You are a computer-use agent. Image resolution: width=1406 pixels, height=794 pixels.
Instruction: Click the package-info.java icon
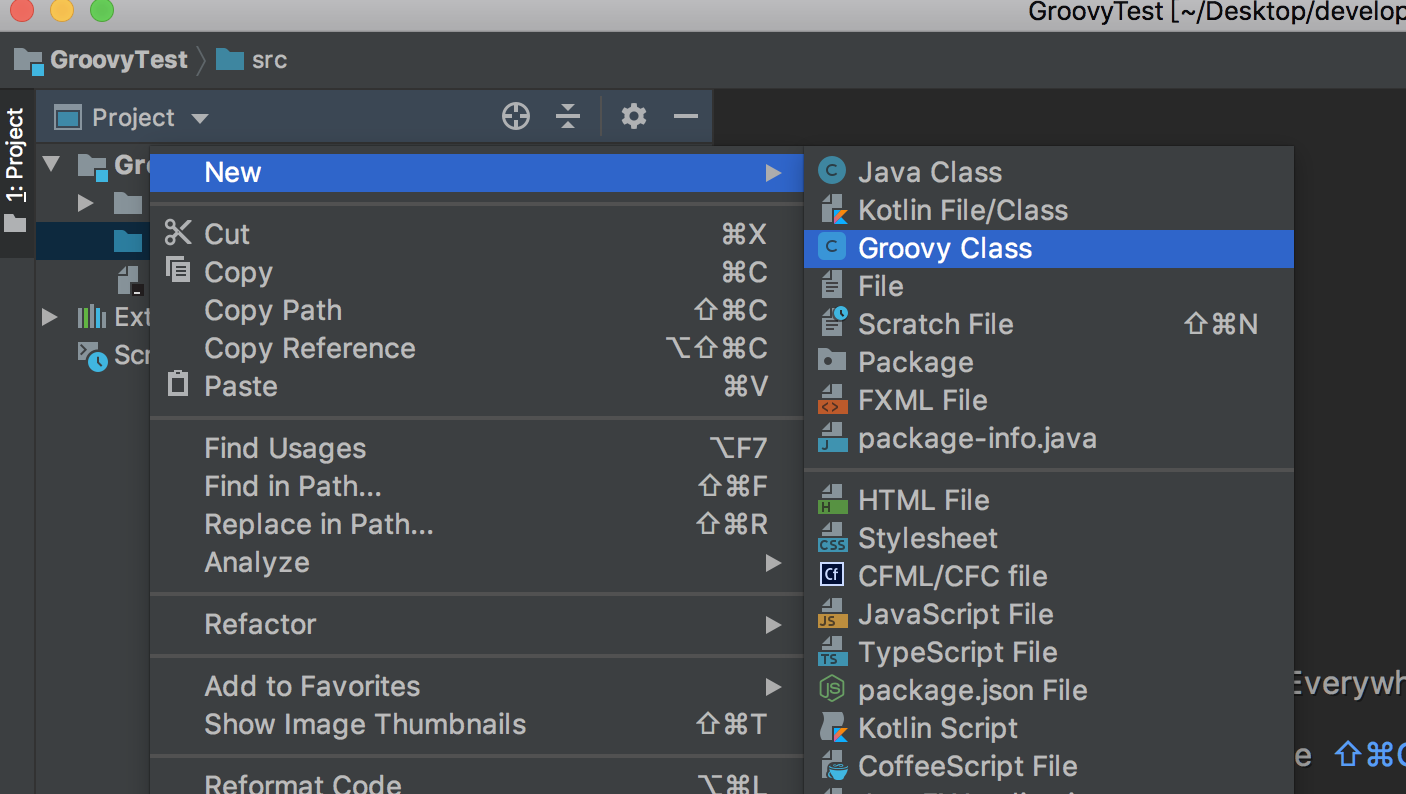[832, 438]
